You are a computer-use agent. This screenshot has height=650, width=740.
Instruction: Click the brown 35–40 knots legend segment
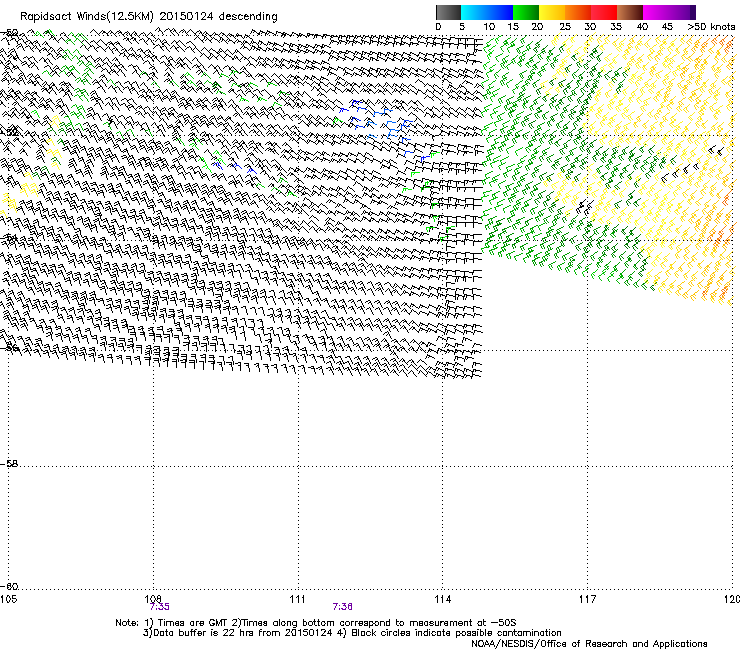630,12
